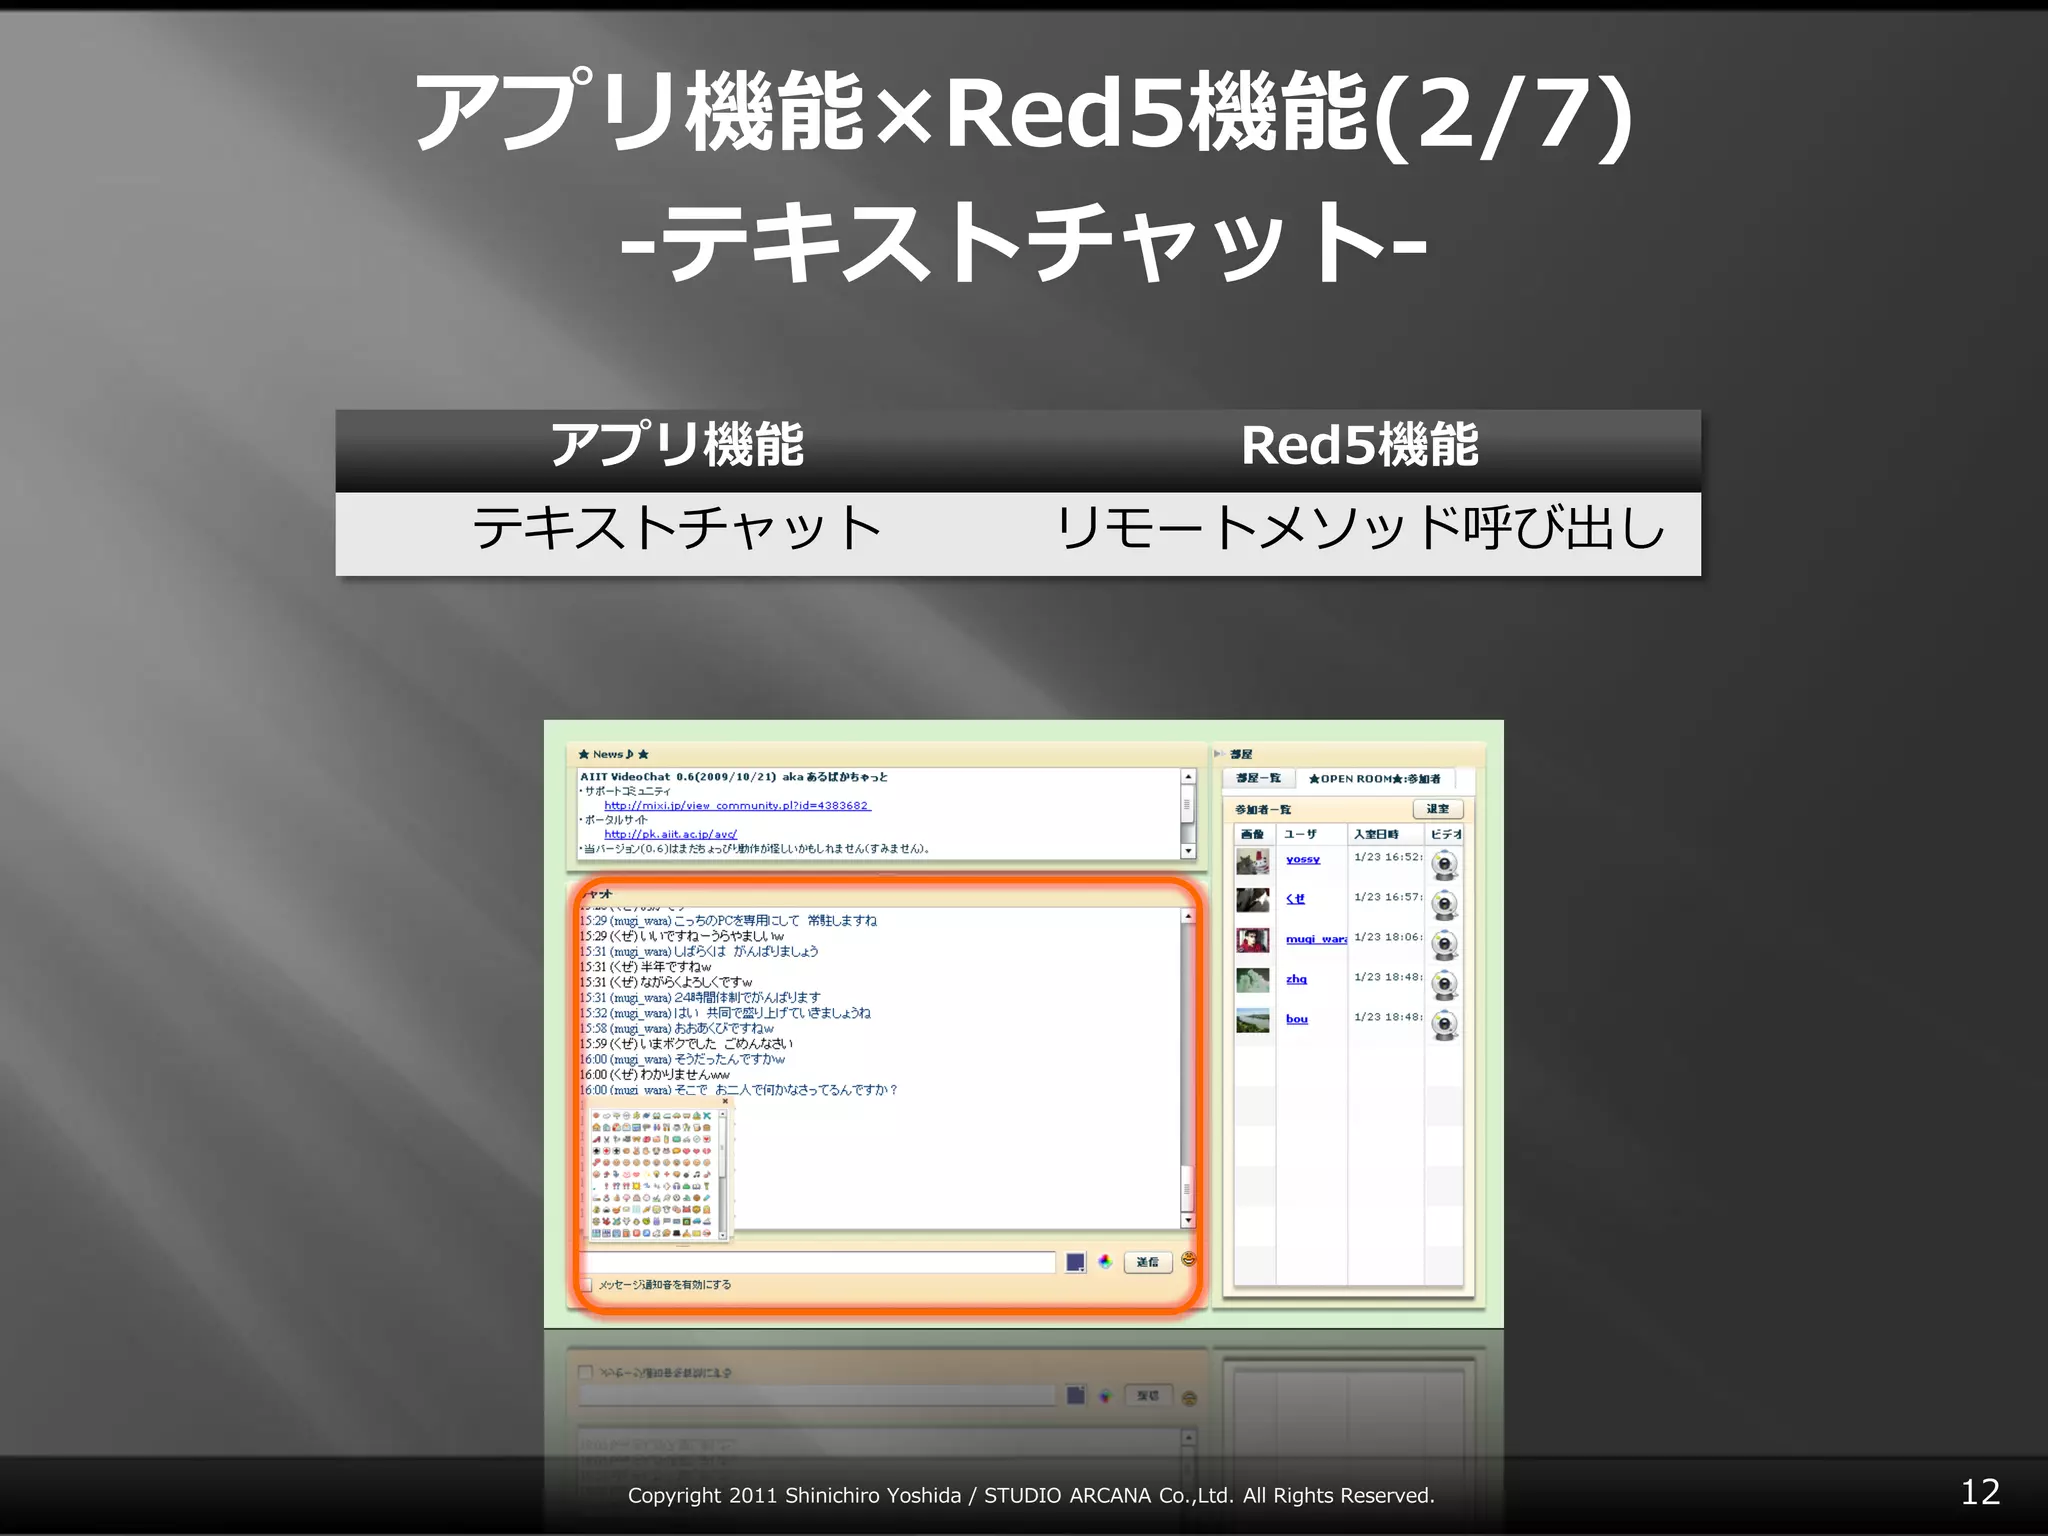2048x1536 pixels.
Task: Click the 送信 send button
Action: click(1148, 1262)
